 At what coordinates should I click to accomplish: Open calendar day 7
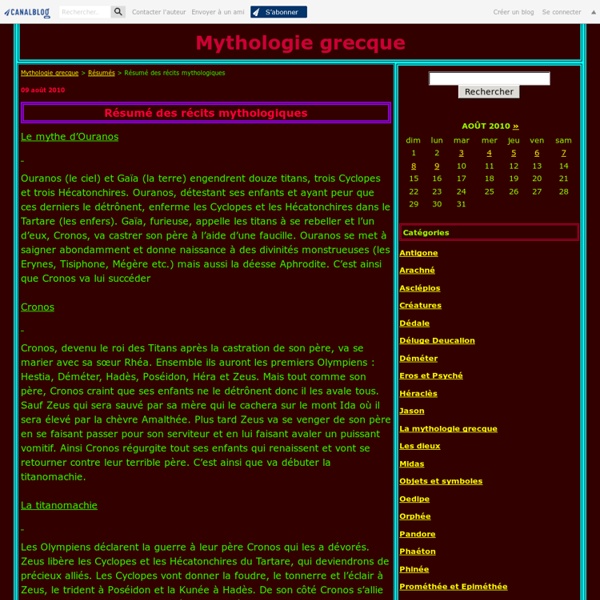pos(563,153)
